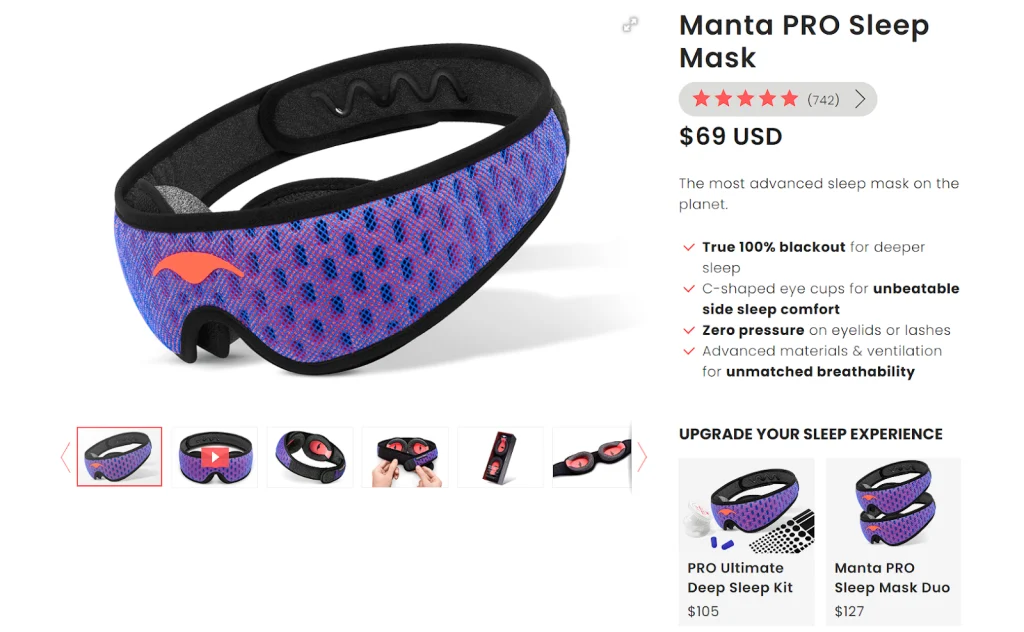Click the review count (742)

823,100
